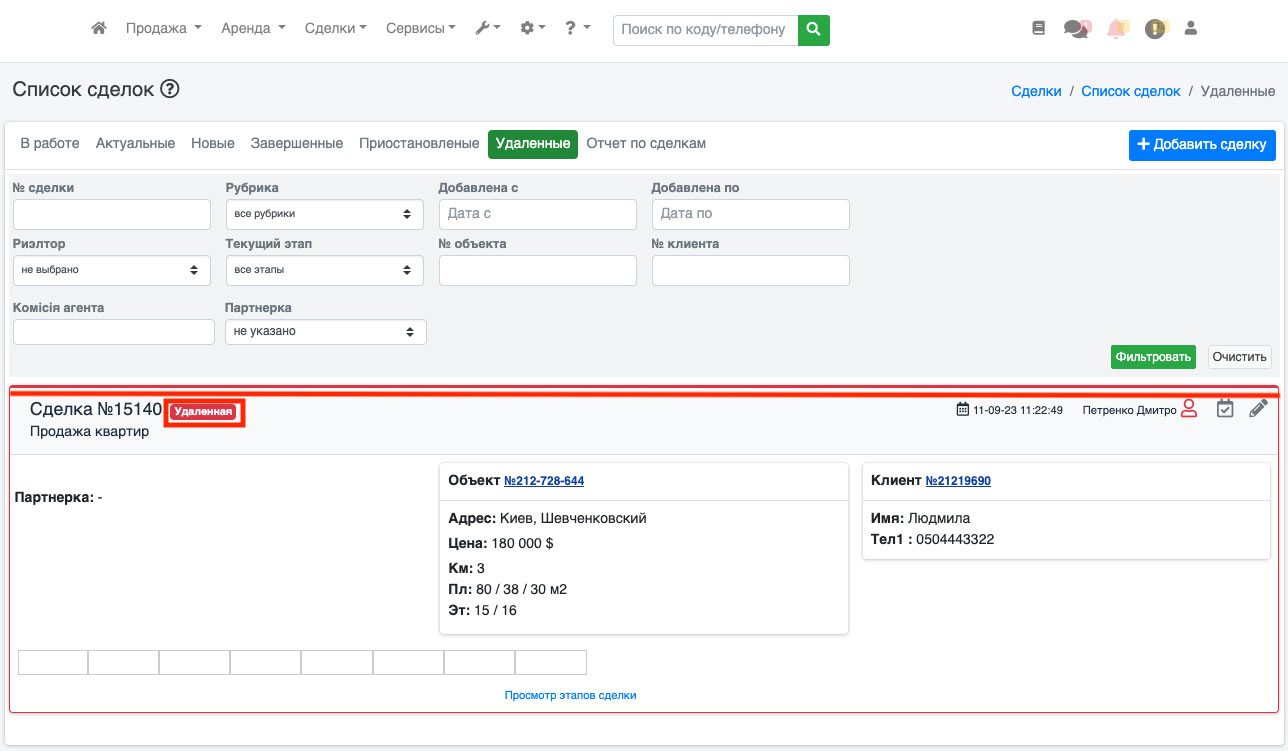Click the user profile icon
This screenshot has width=1288, height=751.
pos(1190,29)
